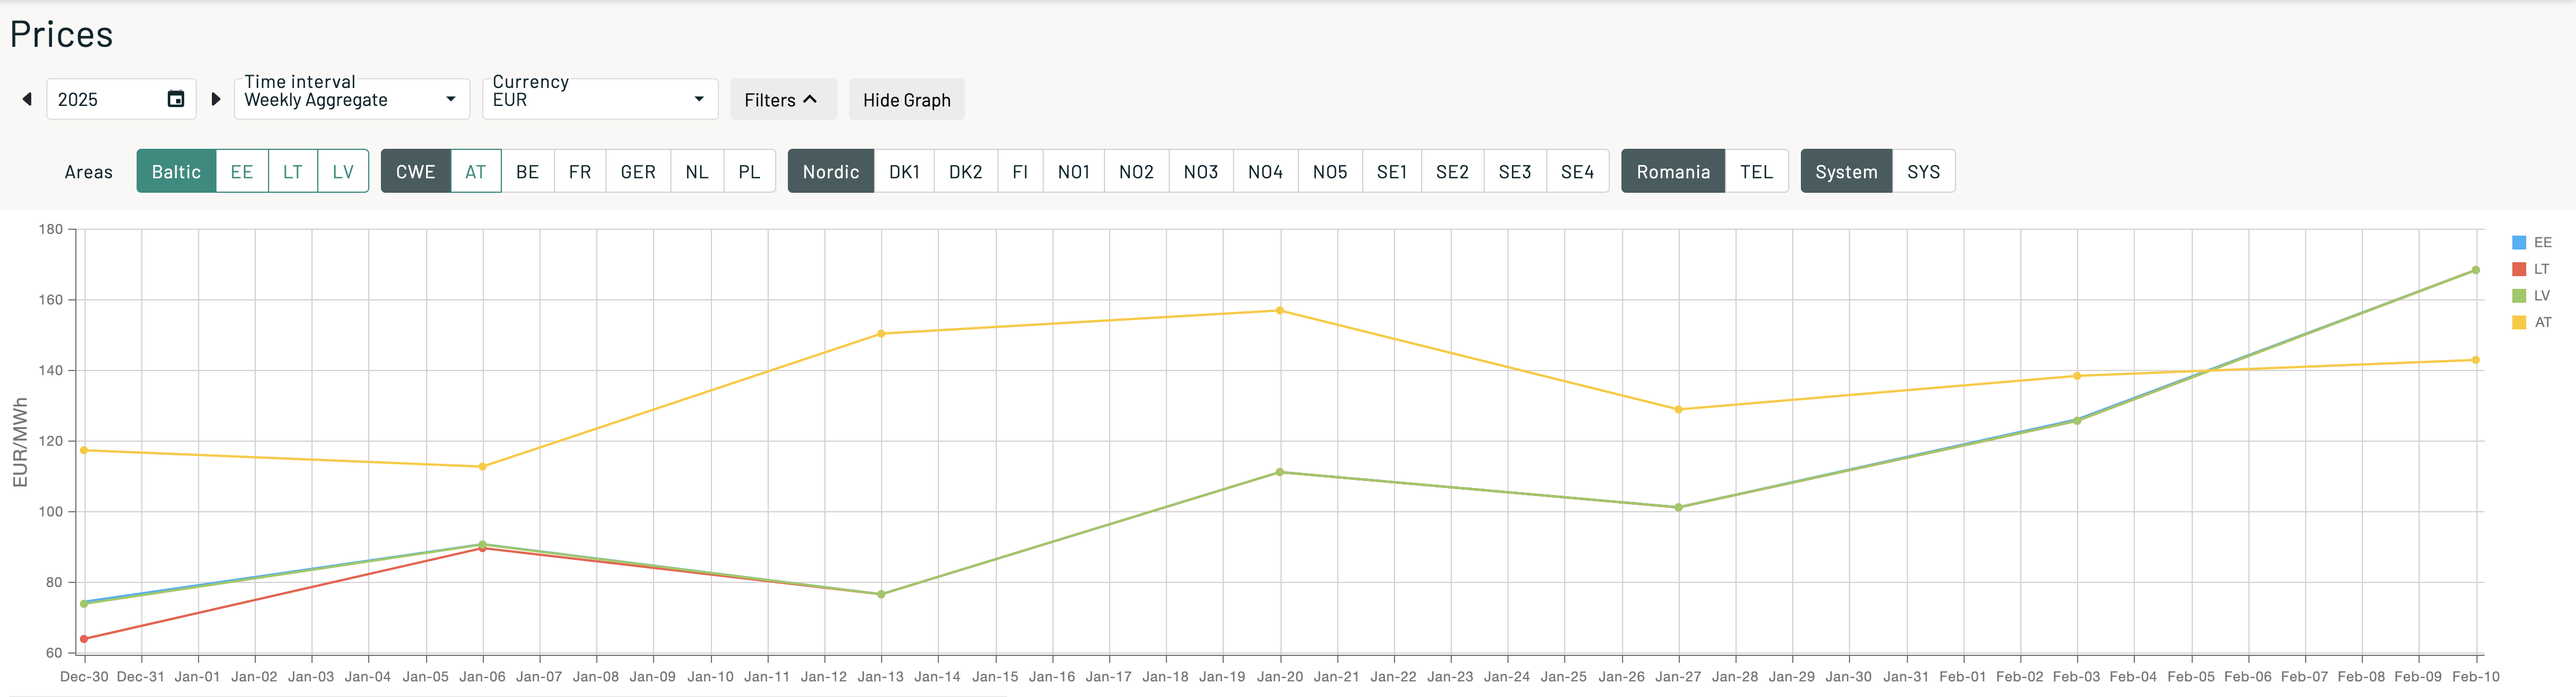
Task: Select the Baltic group button
Action: click(176, 171)
